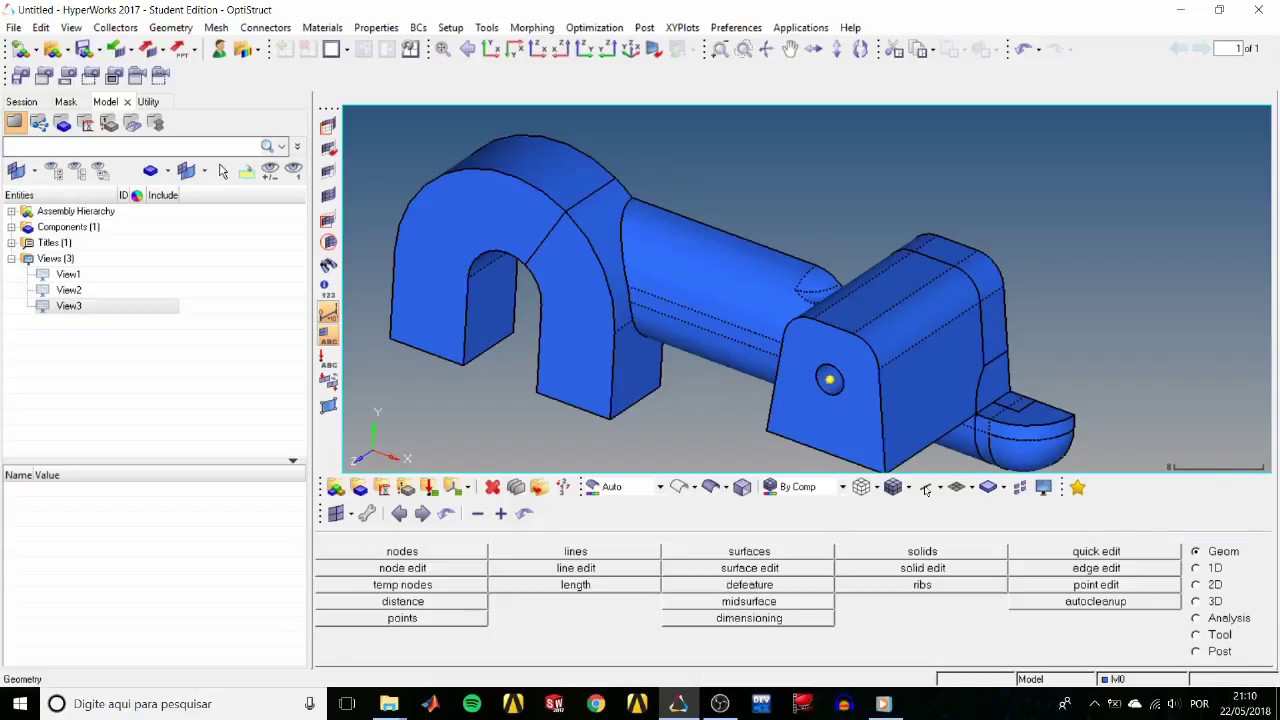Click the search magnifier in the browser

click(x=267, y=147)
